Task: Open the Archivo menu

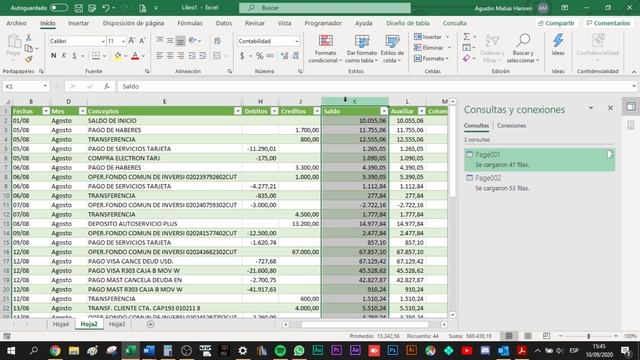Action: point(16,23)
